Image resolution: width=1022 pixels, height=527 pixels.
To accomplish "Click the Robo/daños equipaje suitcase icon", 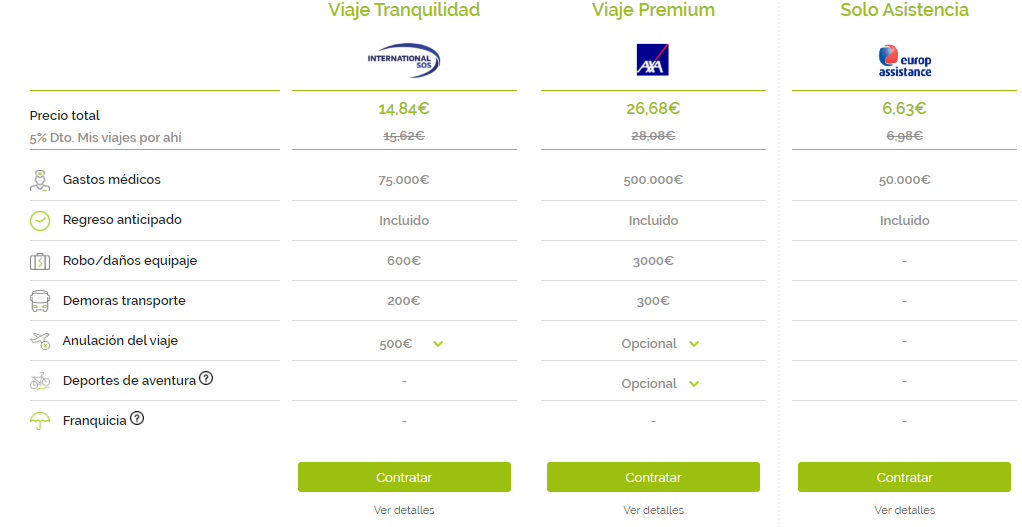I will tap(40, 261).
